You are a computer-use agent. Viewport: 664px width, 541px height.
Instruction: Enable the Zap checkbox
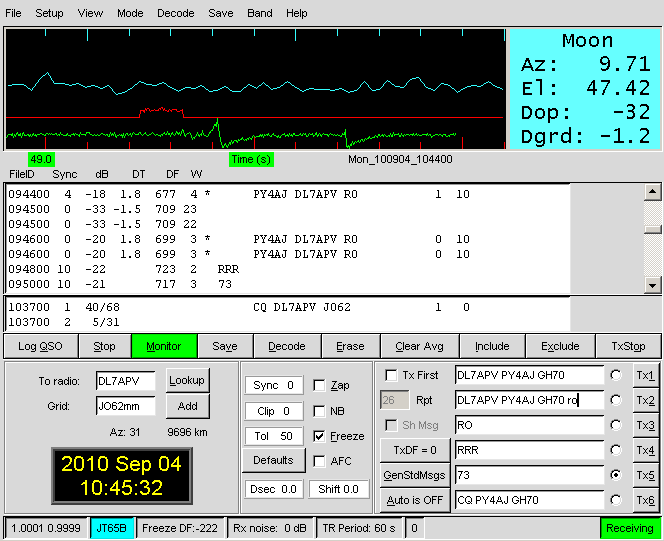coord(320,386)
